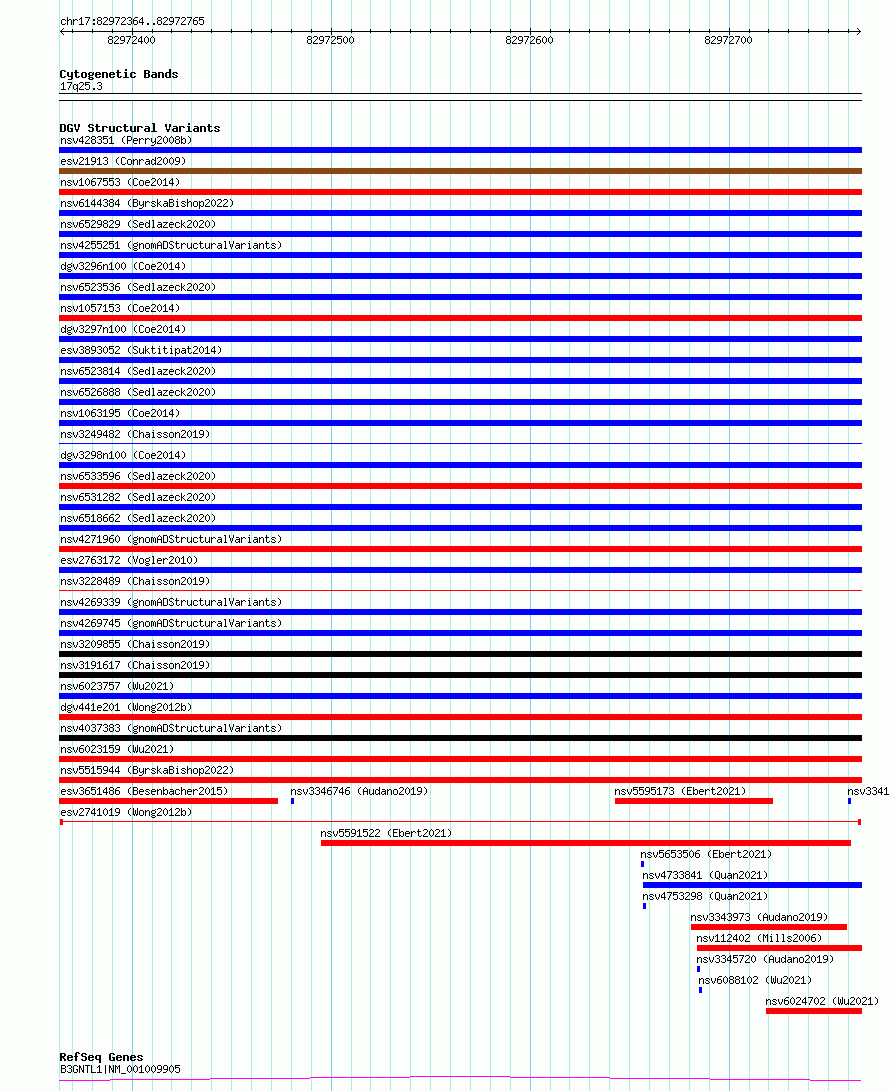Select the nsv6523536 (Sedlazeck2020) label
890x1091 pixels.
(138, 287)
